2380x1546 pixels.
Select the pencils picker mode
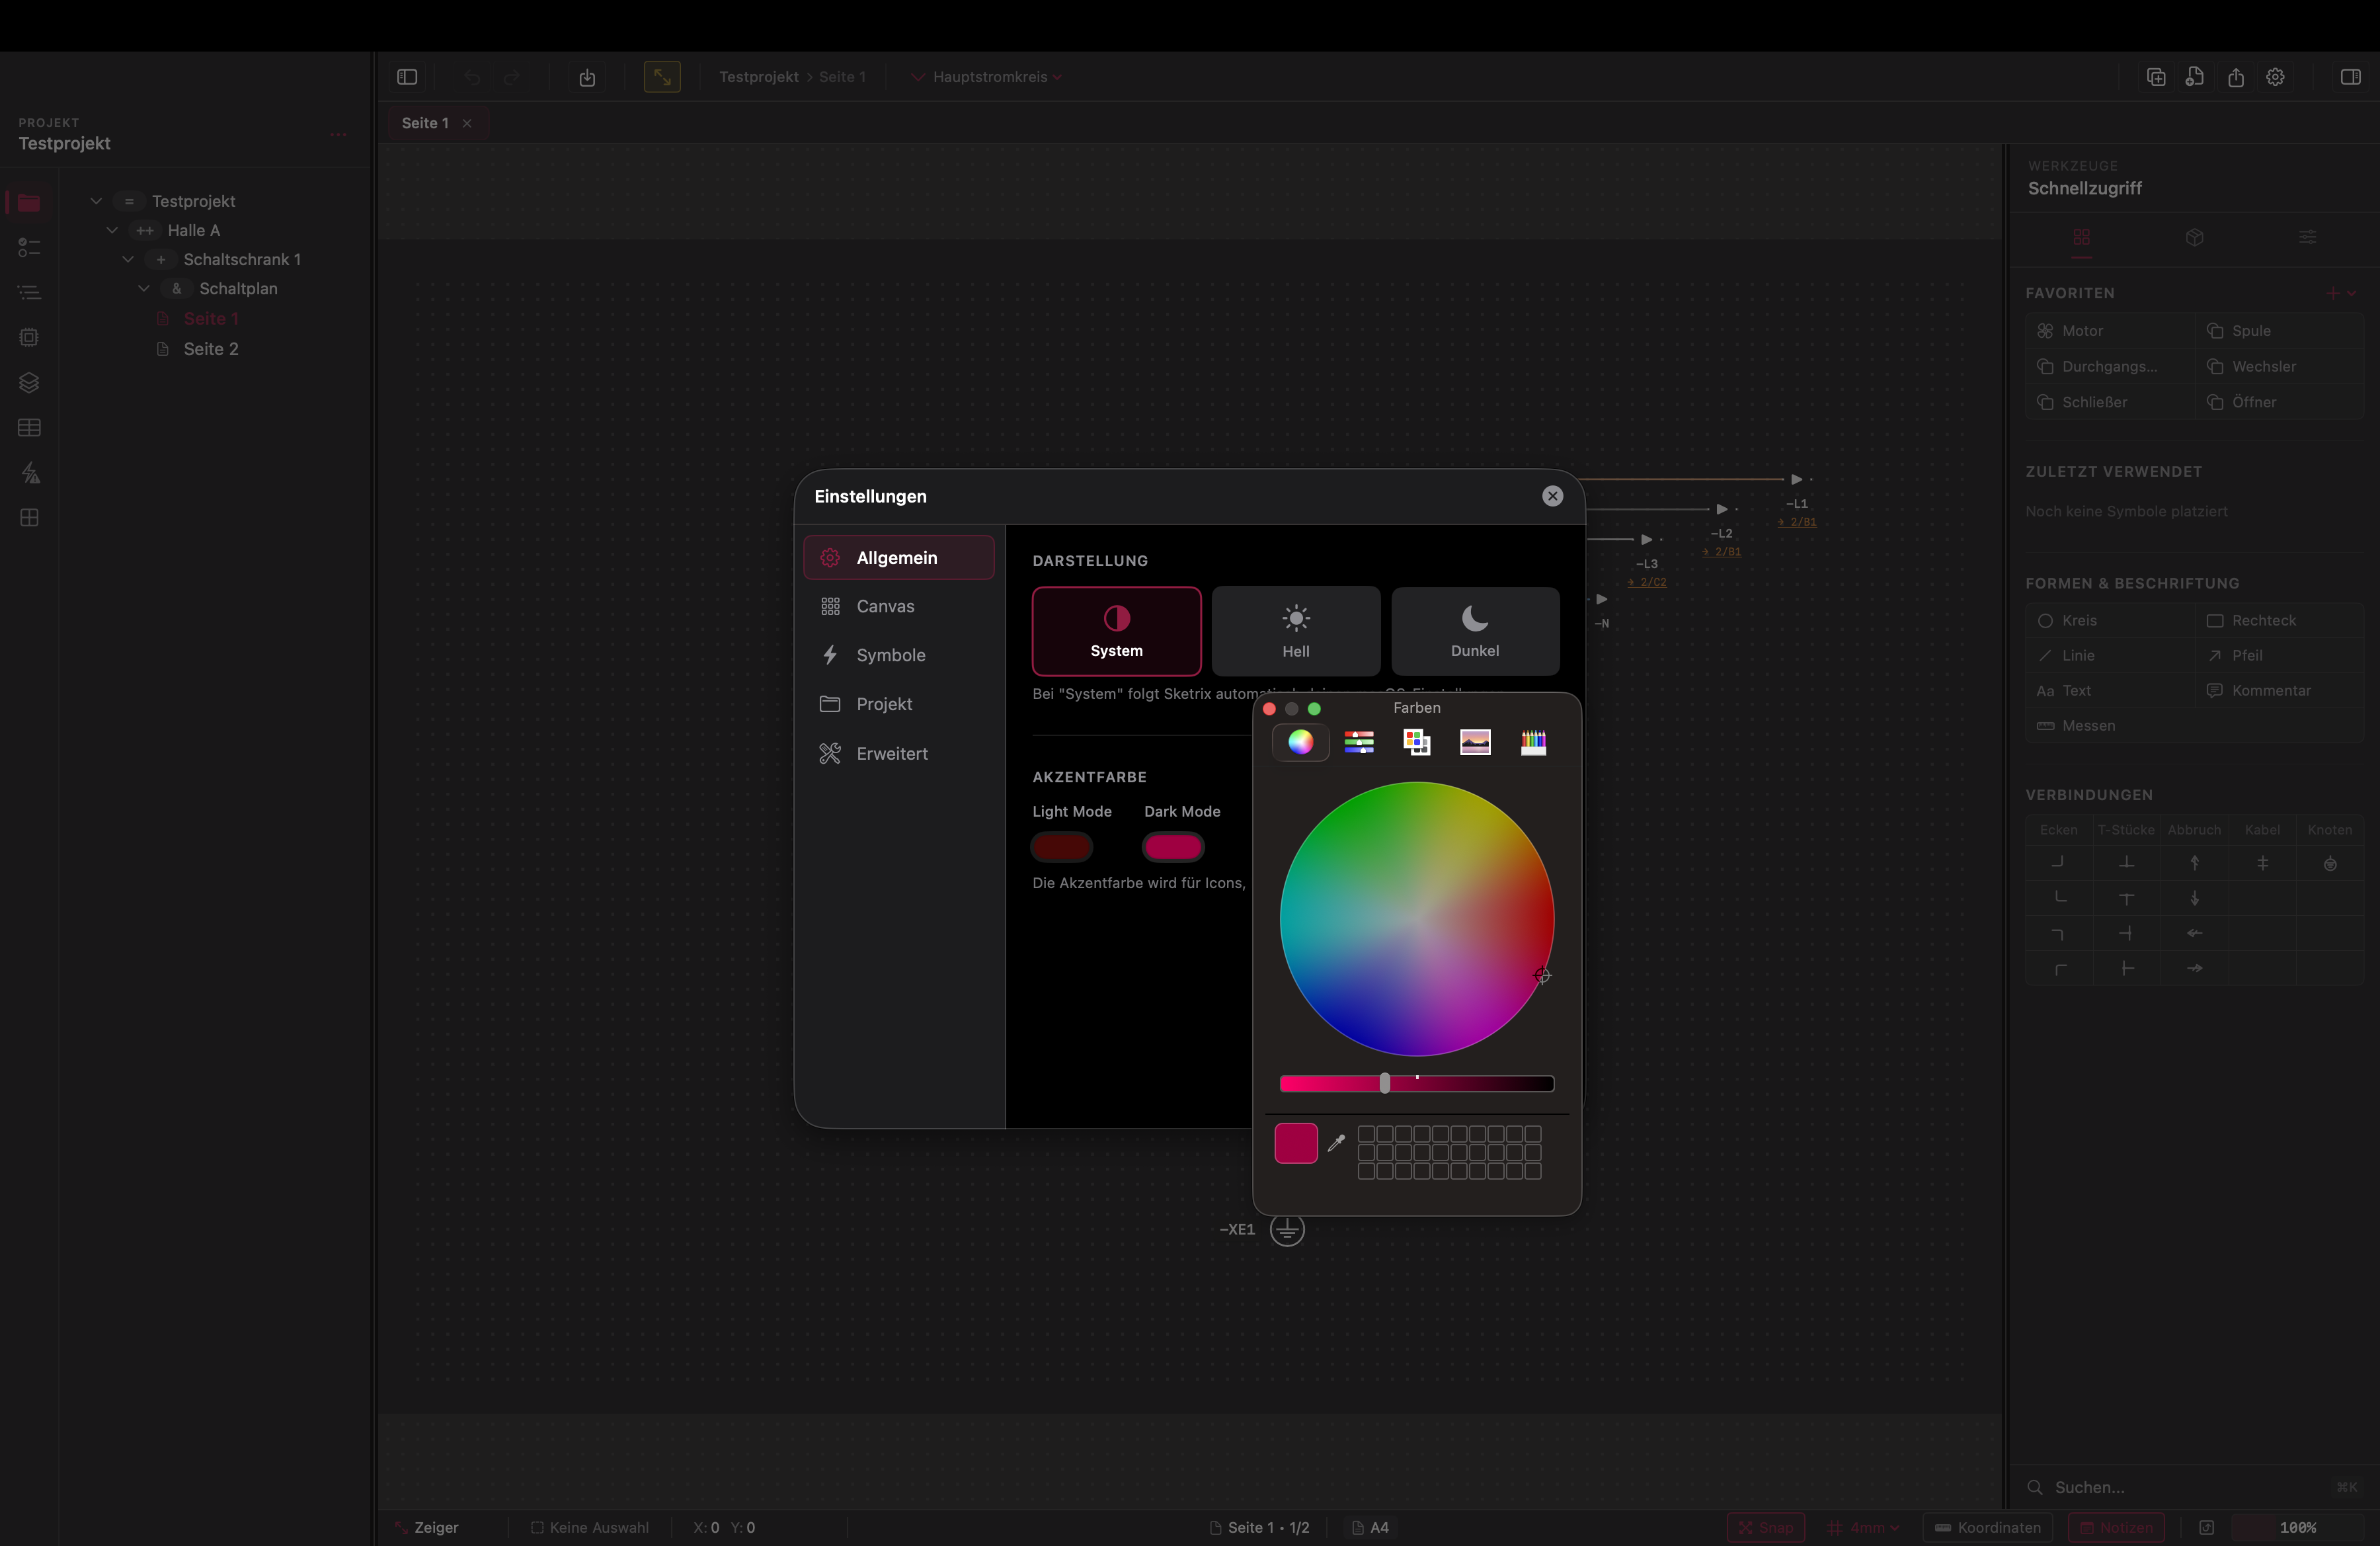tap(1533, 742)
